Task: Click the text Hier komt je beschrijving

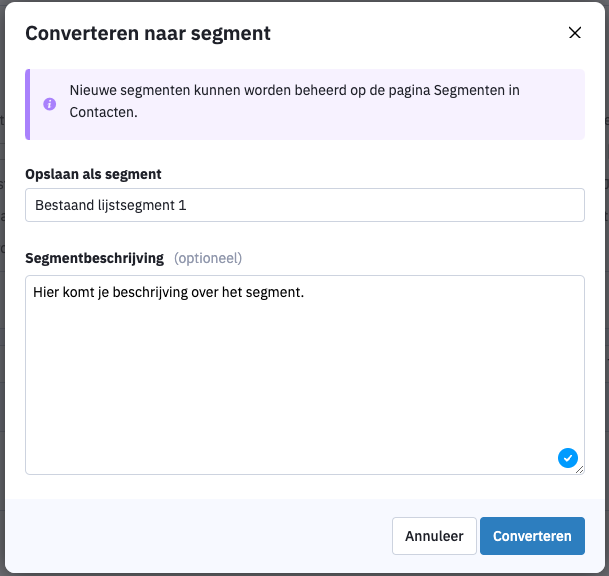Action: click(x=111, y=292)
